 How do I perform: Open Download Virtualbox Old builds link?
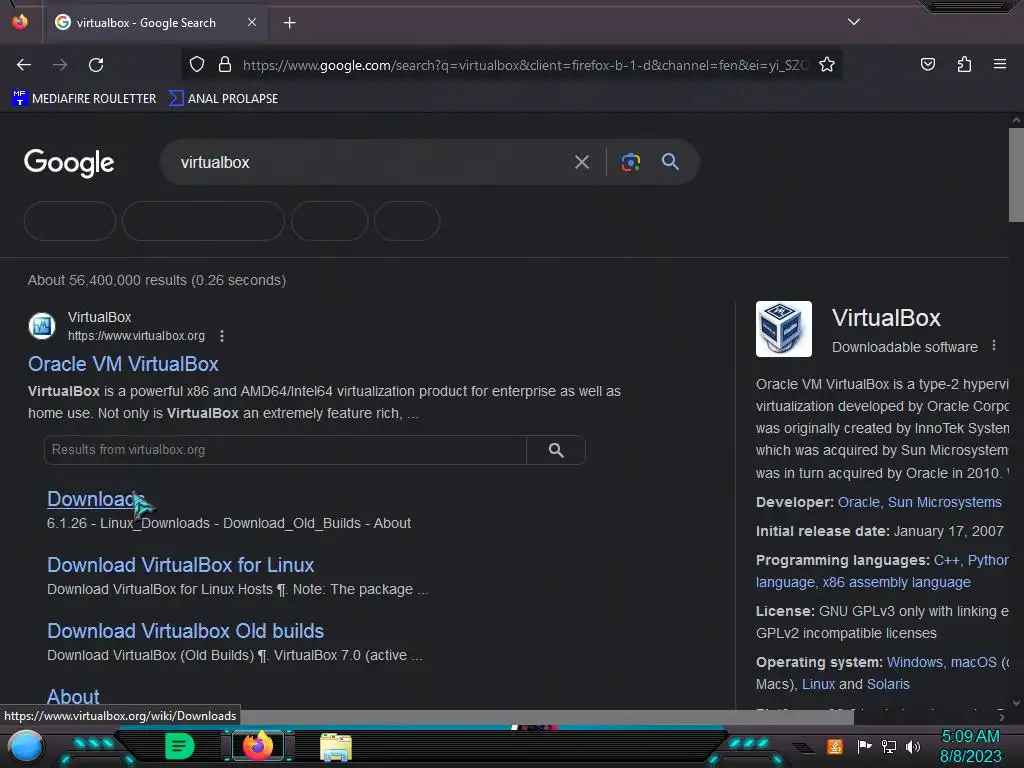click(185, 631)
